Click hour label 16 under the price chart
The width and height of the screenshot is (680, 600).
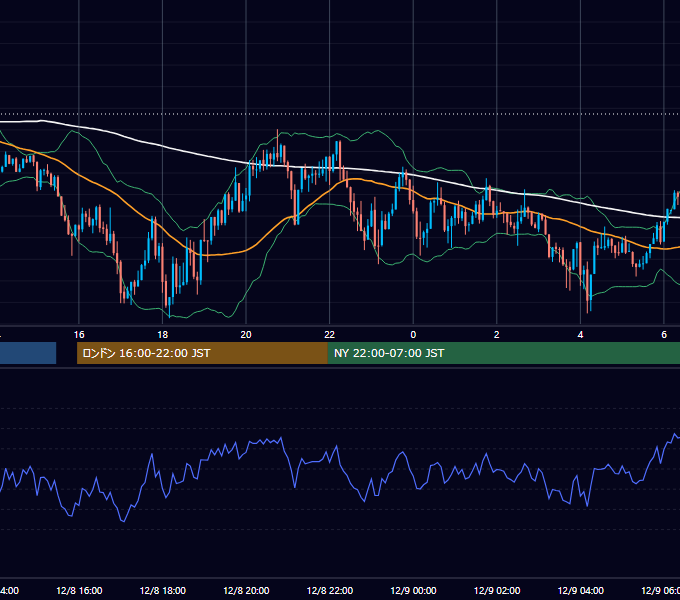point(79,335)
